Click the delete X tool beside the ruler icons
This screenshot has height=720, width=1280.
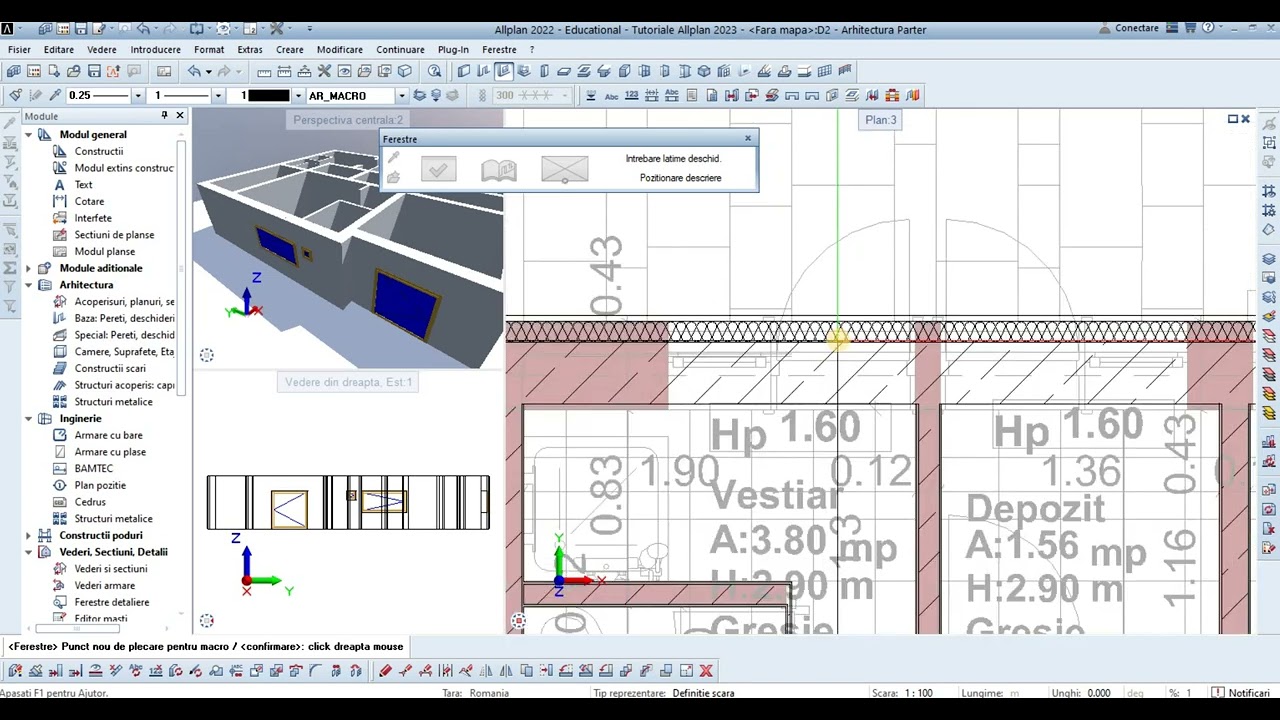tap(324, 71)
